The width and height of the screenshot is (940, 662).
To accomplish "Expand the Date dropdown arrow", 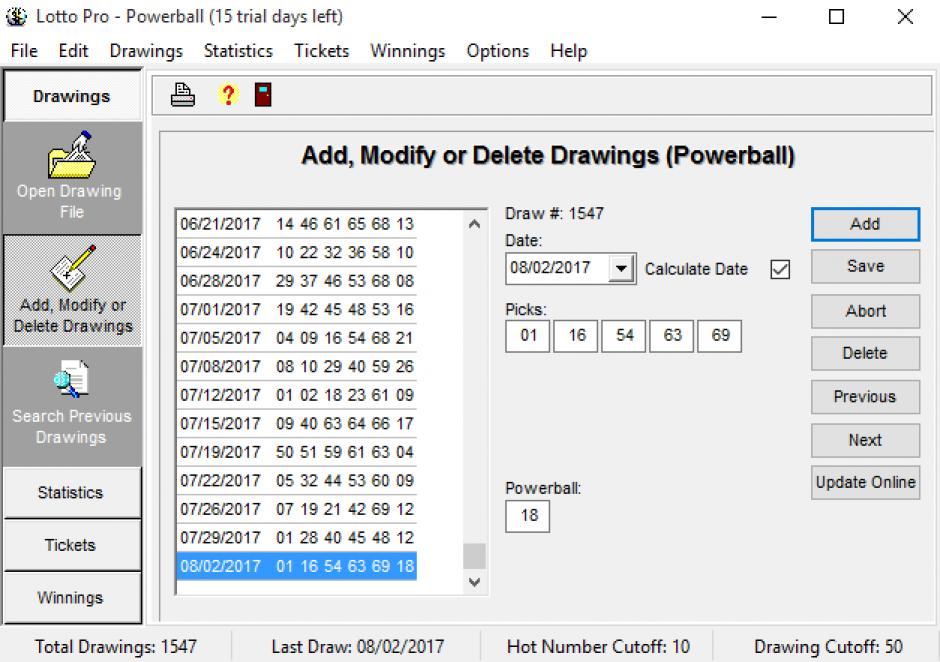I will click(x=621, y=268).
